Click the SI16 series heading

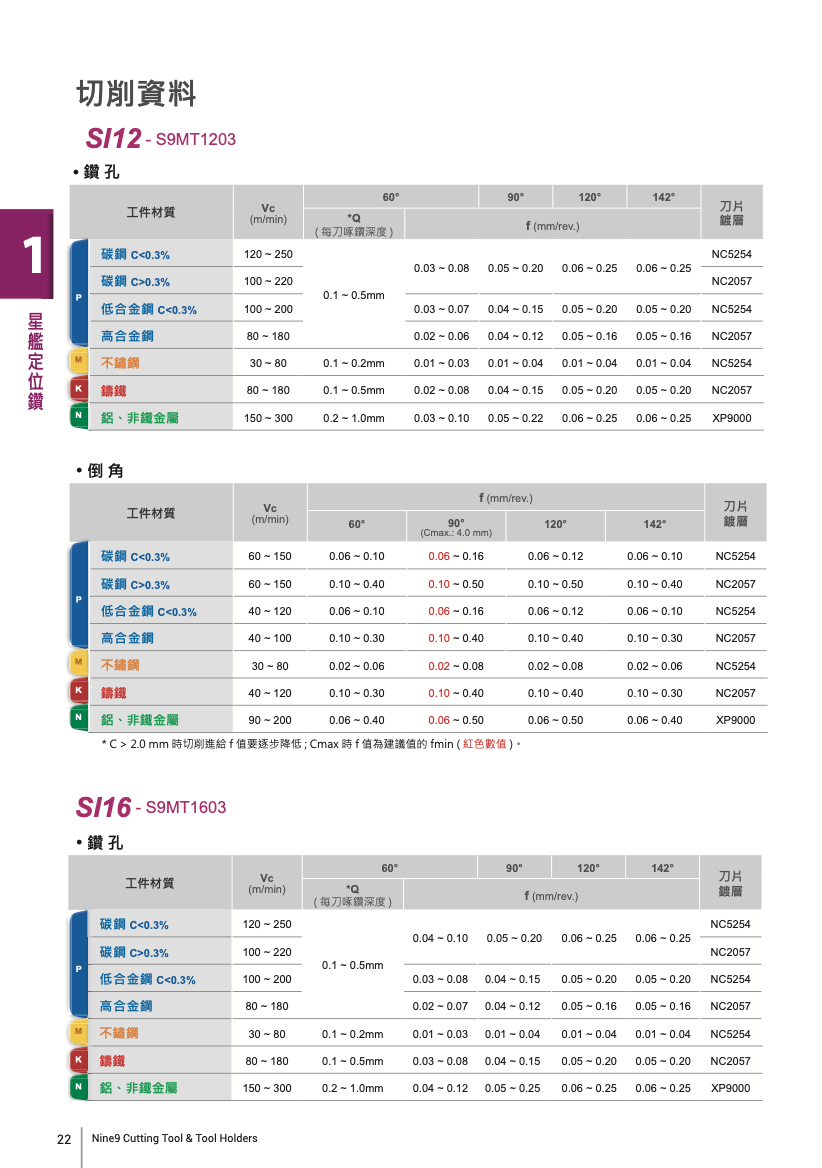point(103,807)
